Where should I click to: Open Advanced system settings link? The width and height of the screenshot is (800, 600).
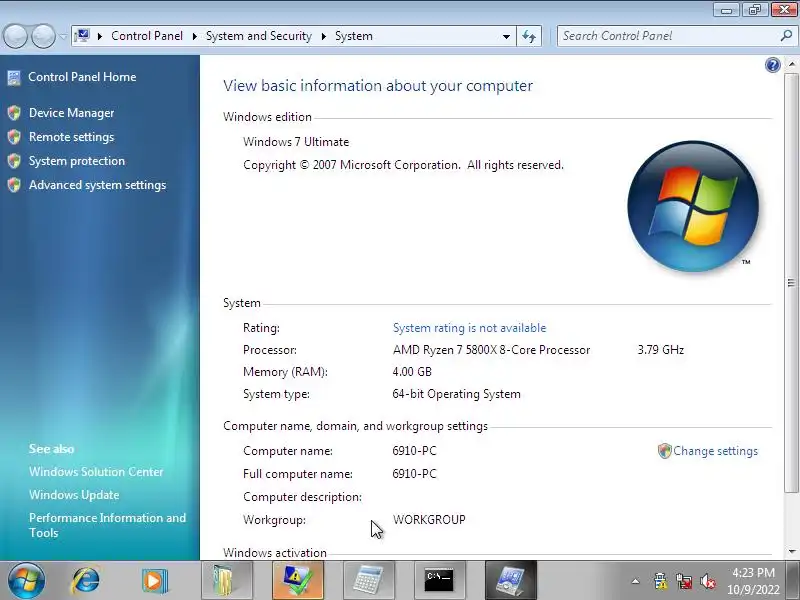click(x=97, y=185)
